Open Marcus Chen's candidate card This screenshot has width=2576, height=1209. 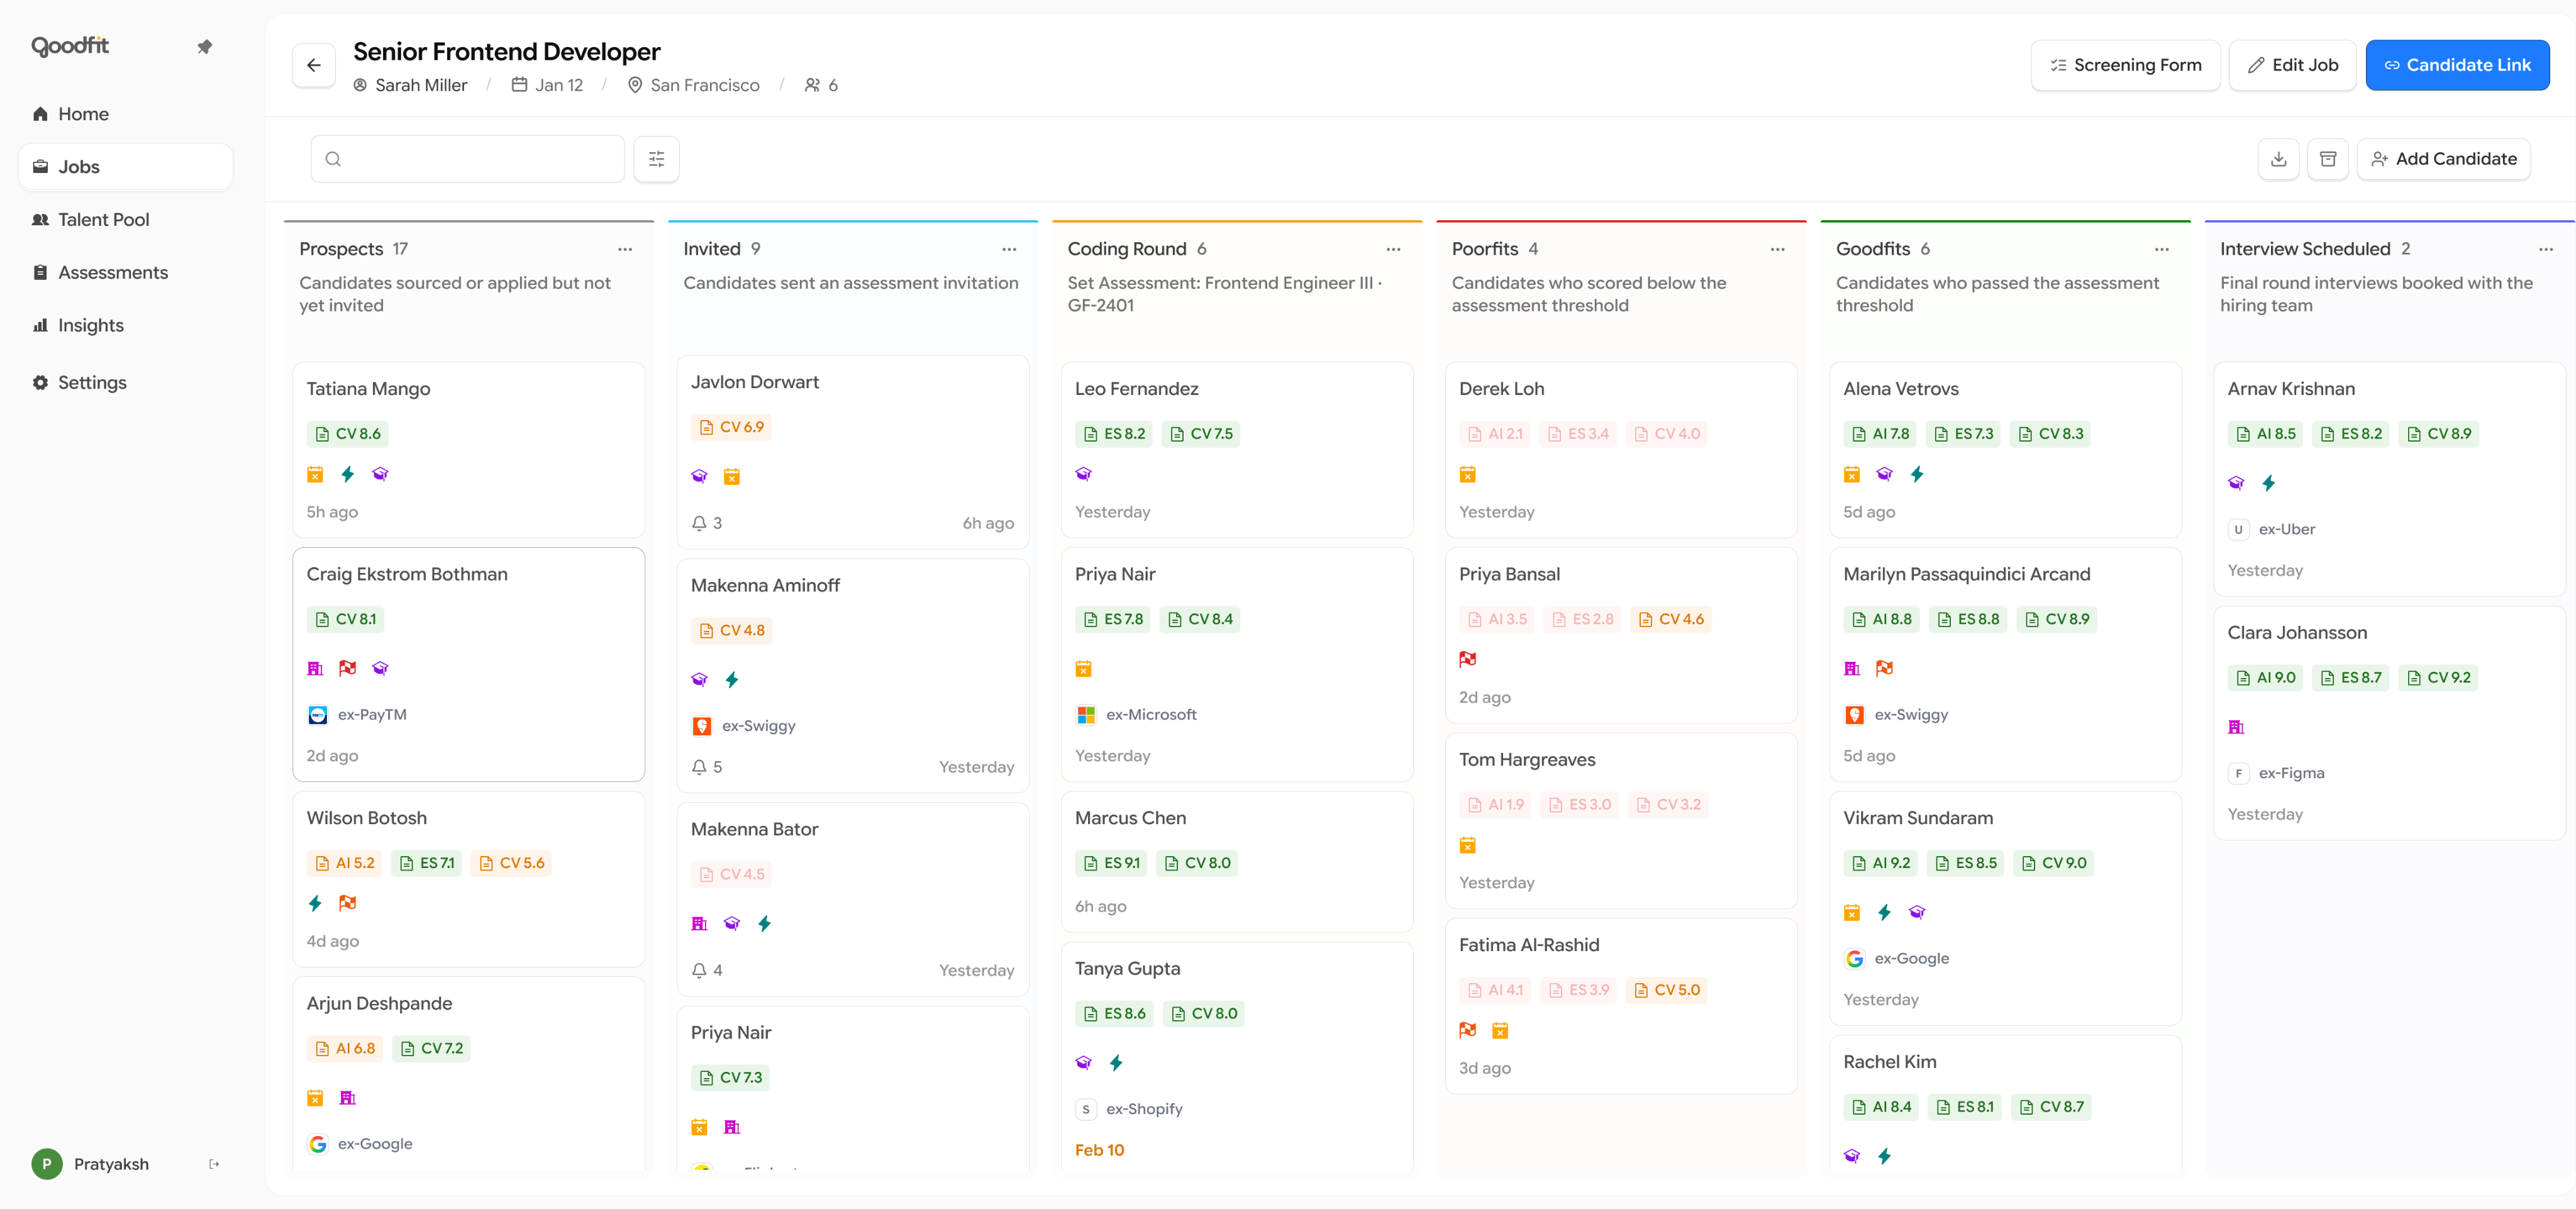point(1236,861)
